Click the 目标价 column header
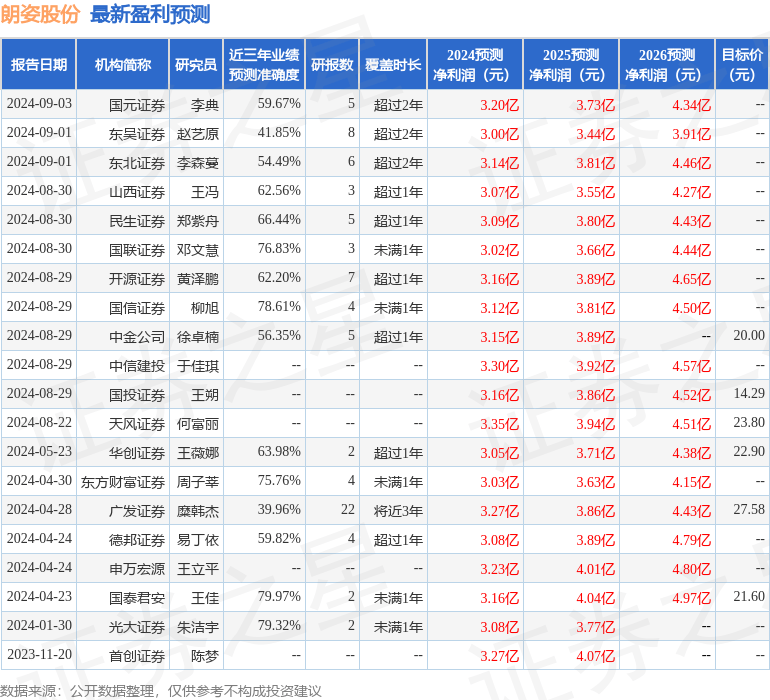This screenshot has width=770, height=700. coord(742,64)
